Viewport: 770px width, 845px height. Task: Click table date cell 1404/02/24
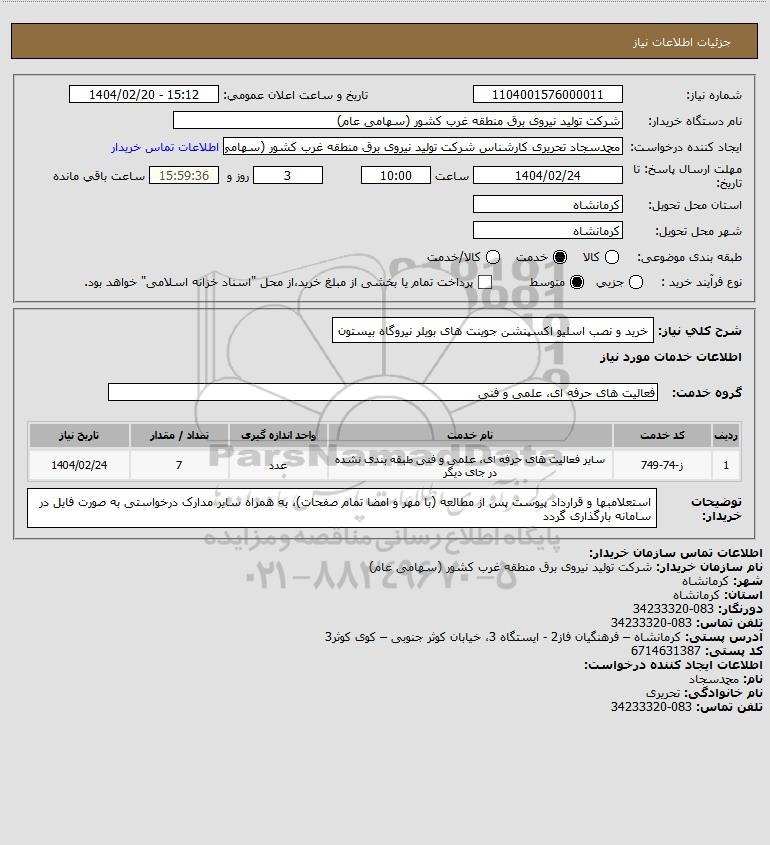[x=79, y=465]
